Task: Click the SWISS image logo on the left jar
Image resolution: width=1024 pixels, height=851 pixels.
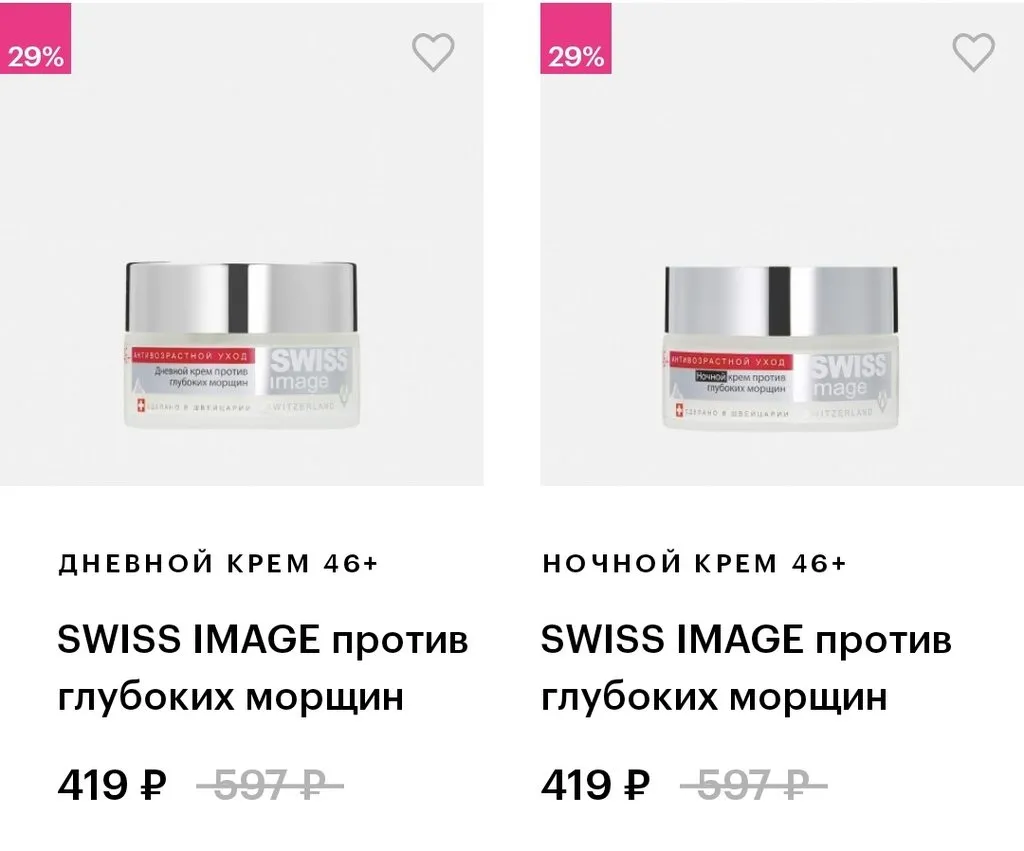Action: [308, 370]
